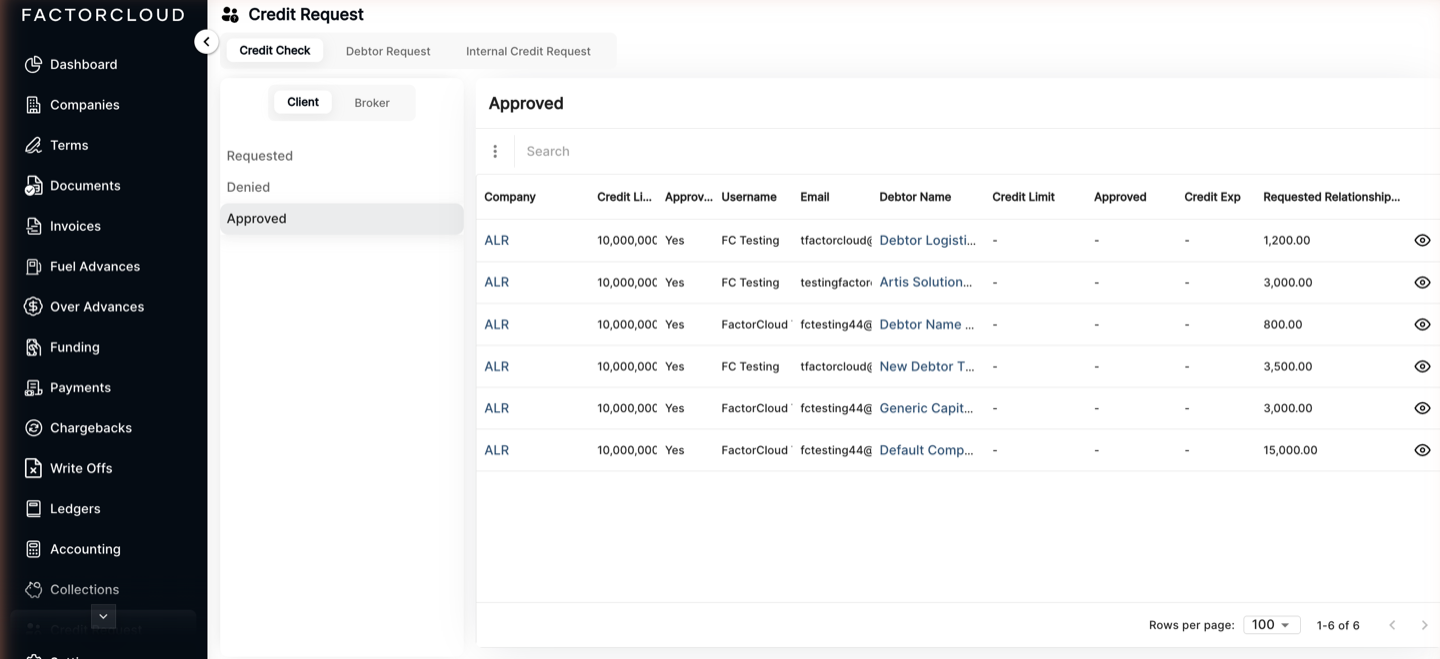The height and width of the screenshot is (659, 1440).
Task: Sort by the Company column header
Action: tap(510, 198)
